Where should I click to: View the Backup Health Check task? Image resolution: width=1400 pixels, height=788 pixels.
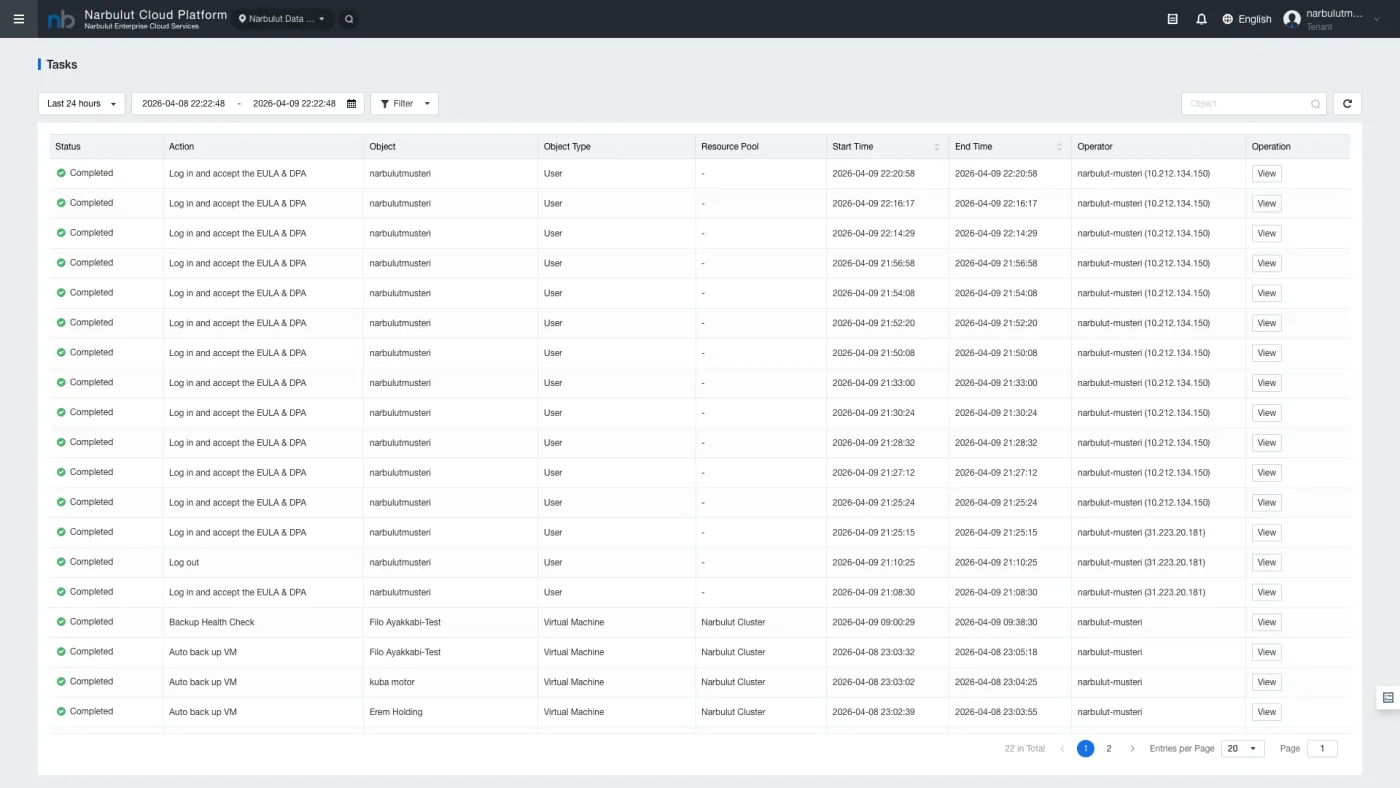pyautogui.click(x=1267, y=622)
